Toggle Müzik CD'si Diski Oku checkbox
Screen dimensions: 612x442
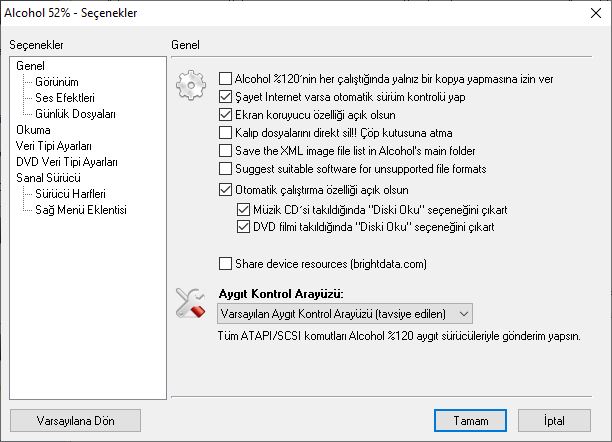243,209
